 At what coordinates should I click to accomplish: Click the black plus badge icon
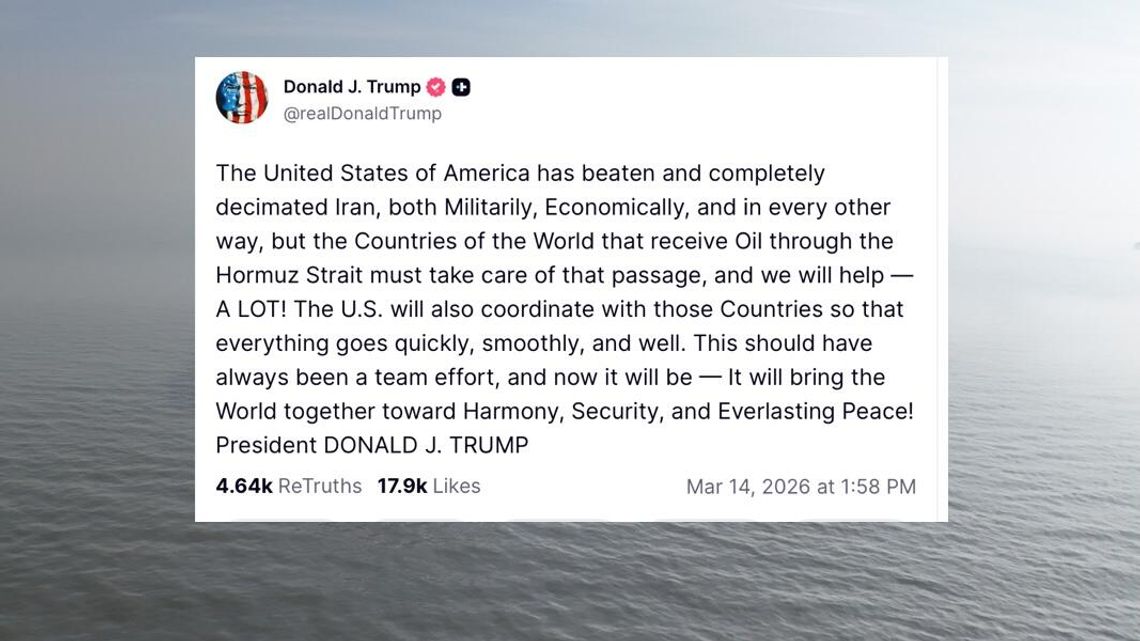461,87
